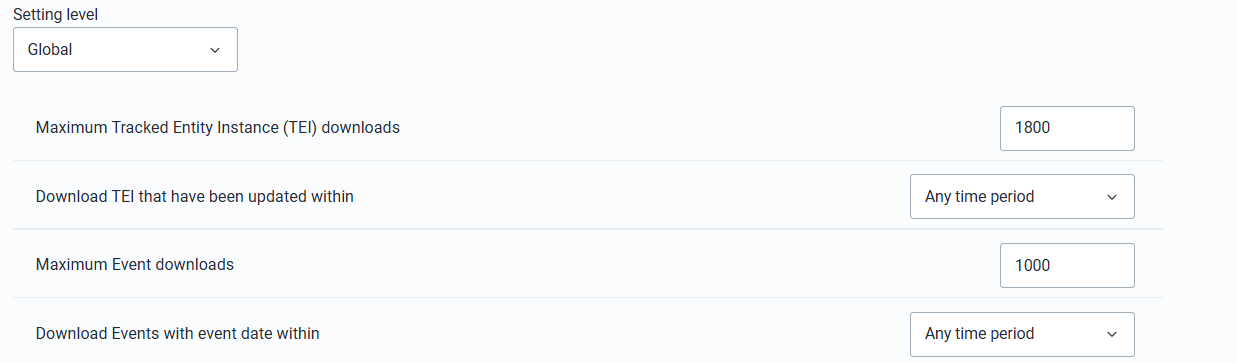Click the 'Download TEI that have been updated within' label
This screenshot has height=363, width=1237.
pos(195,196)
